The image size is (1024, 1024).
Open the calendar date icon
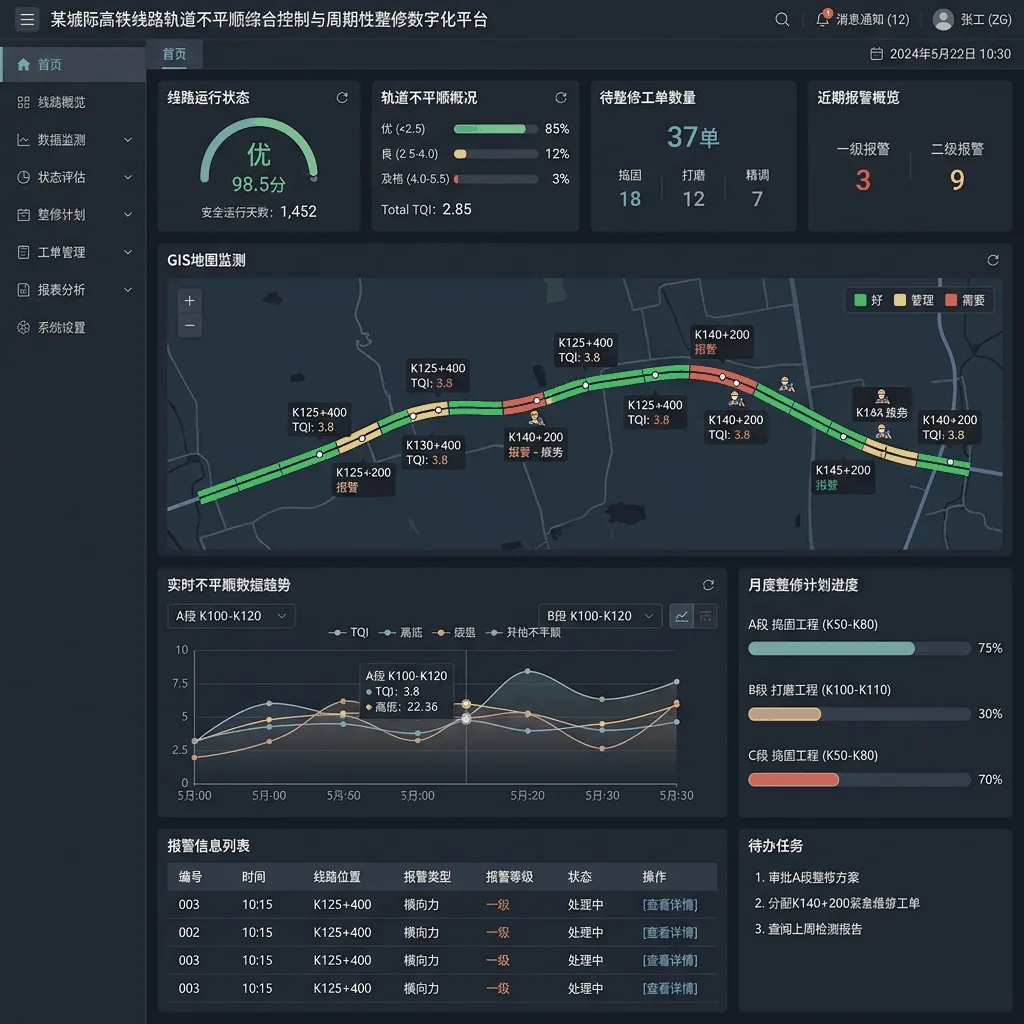[876, 54]
